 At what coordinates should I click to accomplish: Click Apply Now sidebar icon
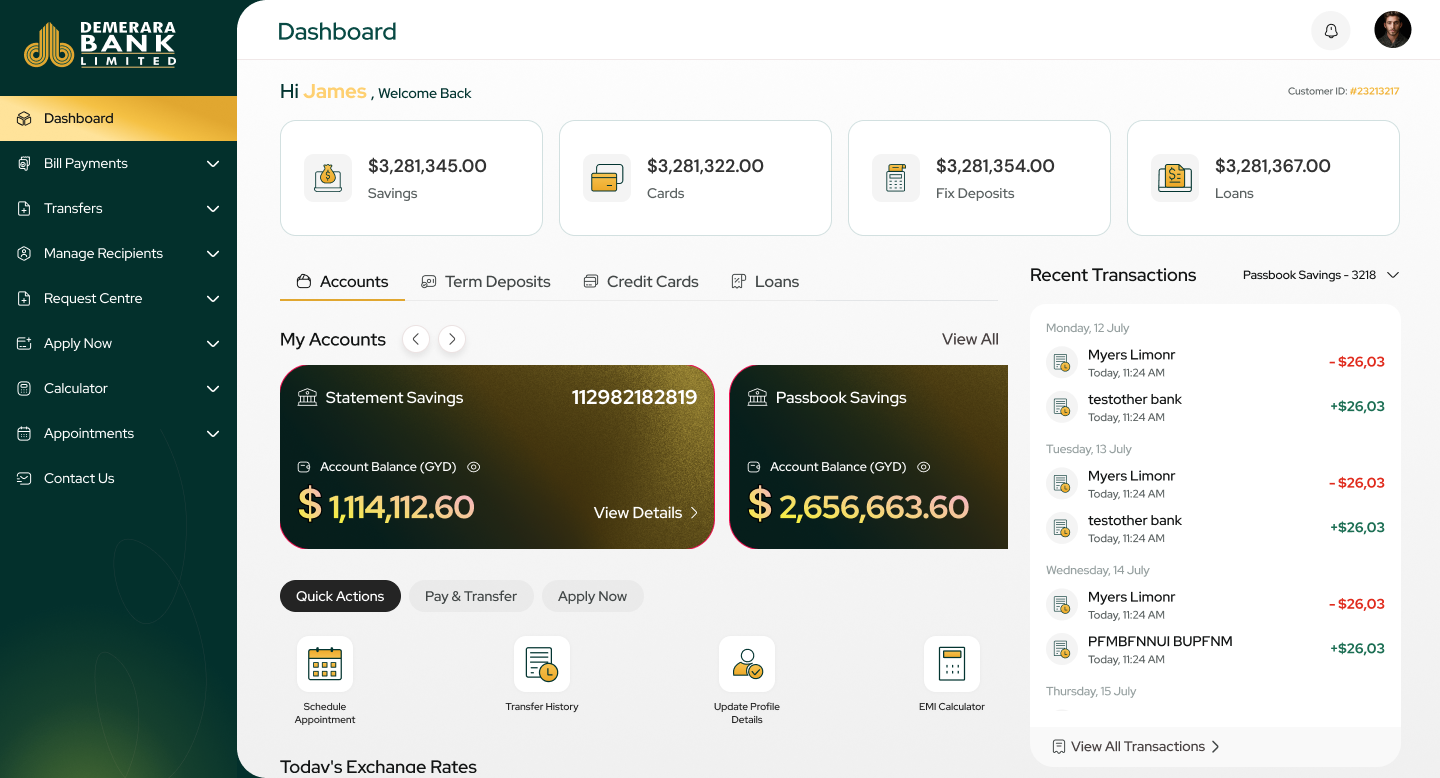[x=24, y=343]
